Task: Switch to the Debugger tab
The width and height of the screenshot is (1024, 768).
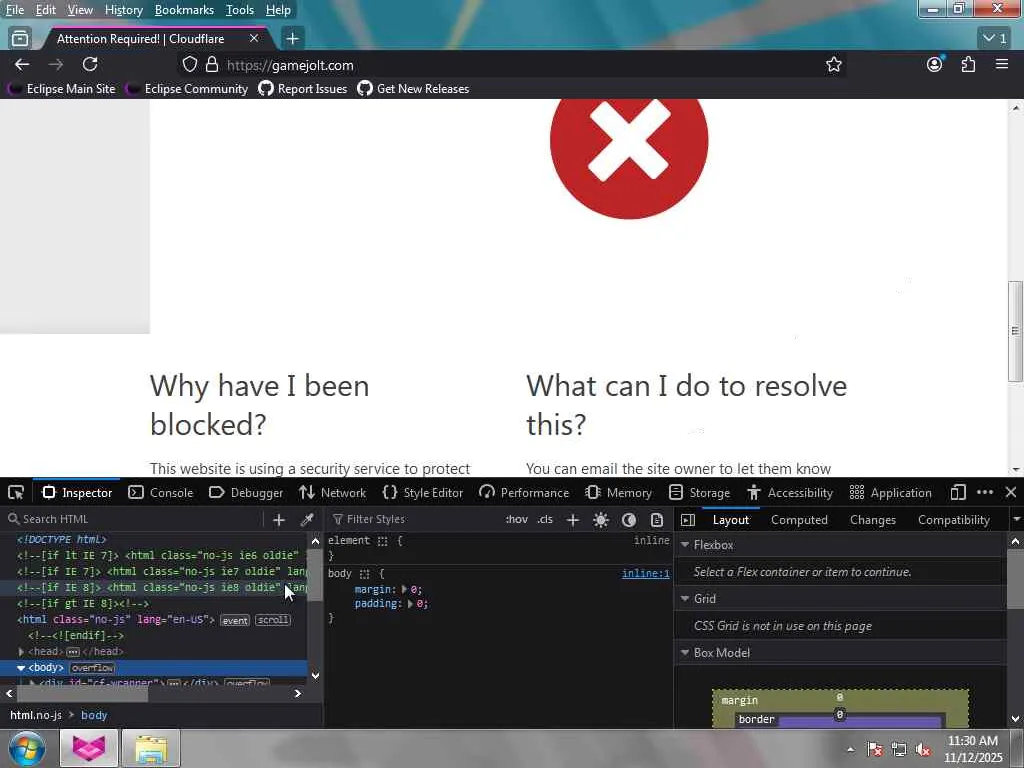Action: point(246,492)
